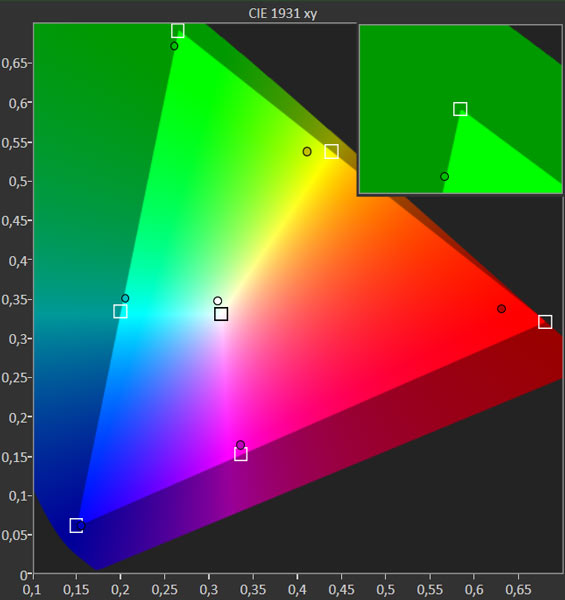Click the 0,3 label on horizontal axis
565x600 pixels.
coord(208,590)
